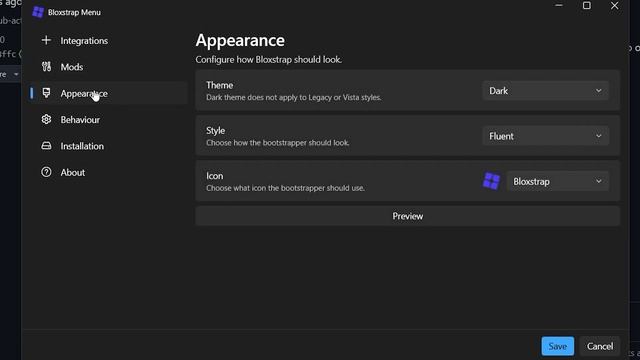Screen dimensions: 640x360
Task: Maximize the Bloxstrap Menu window
Action: pos(587,6)
